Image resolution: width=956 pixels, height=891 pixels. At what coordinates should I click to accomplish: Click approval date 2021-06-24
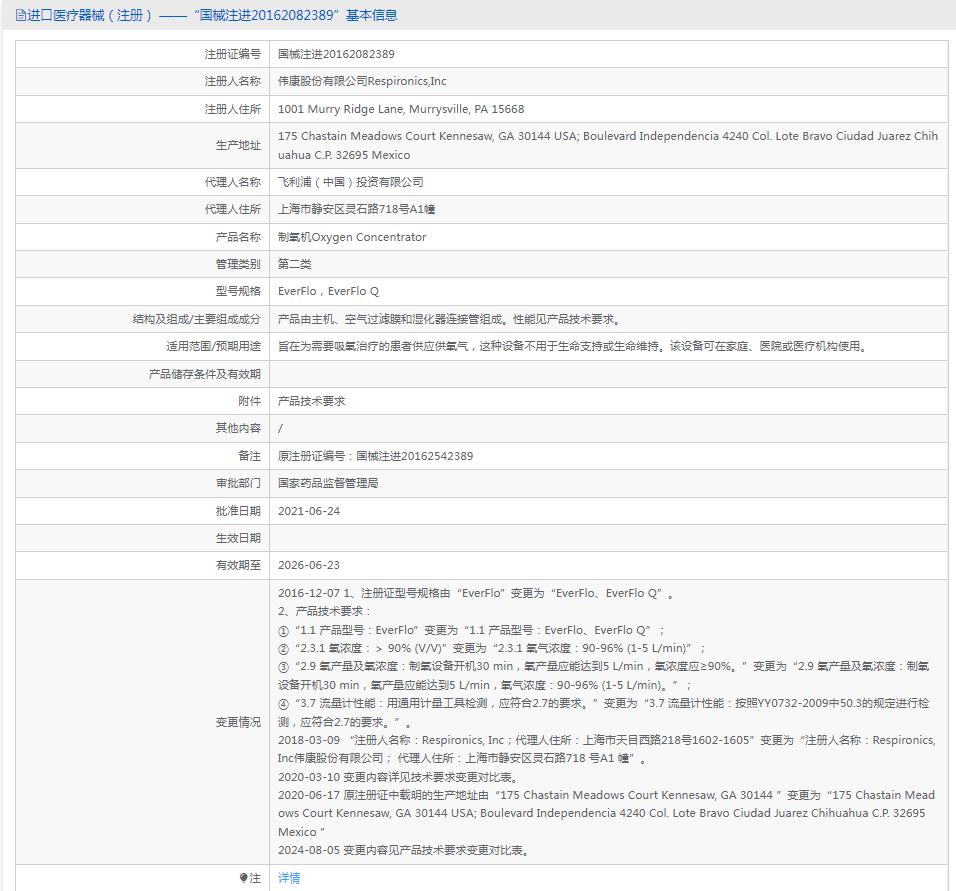coord(309,511)
